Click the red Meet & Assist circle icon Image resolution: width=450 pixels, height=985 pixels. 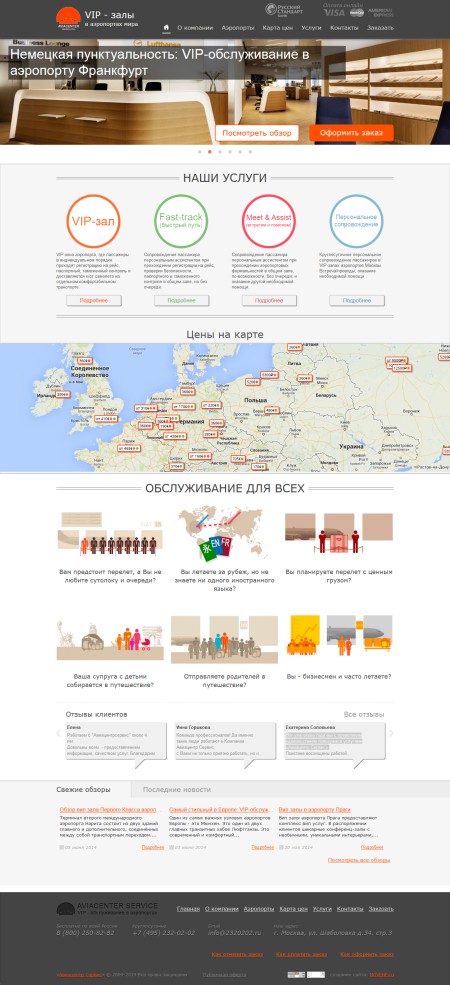tap(268, 221)
